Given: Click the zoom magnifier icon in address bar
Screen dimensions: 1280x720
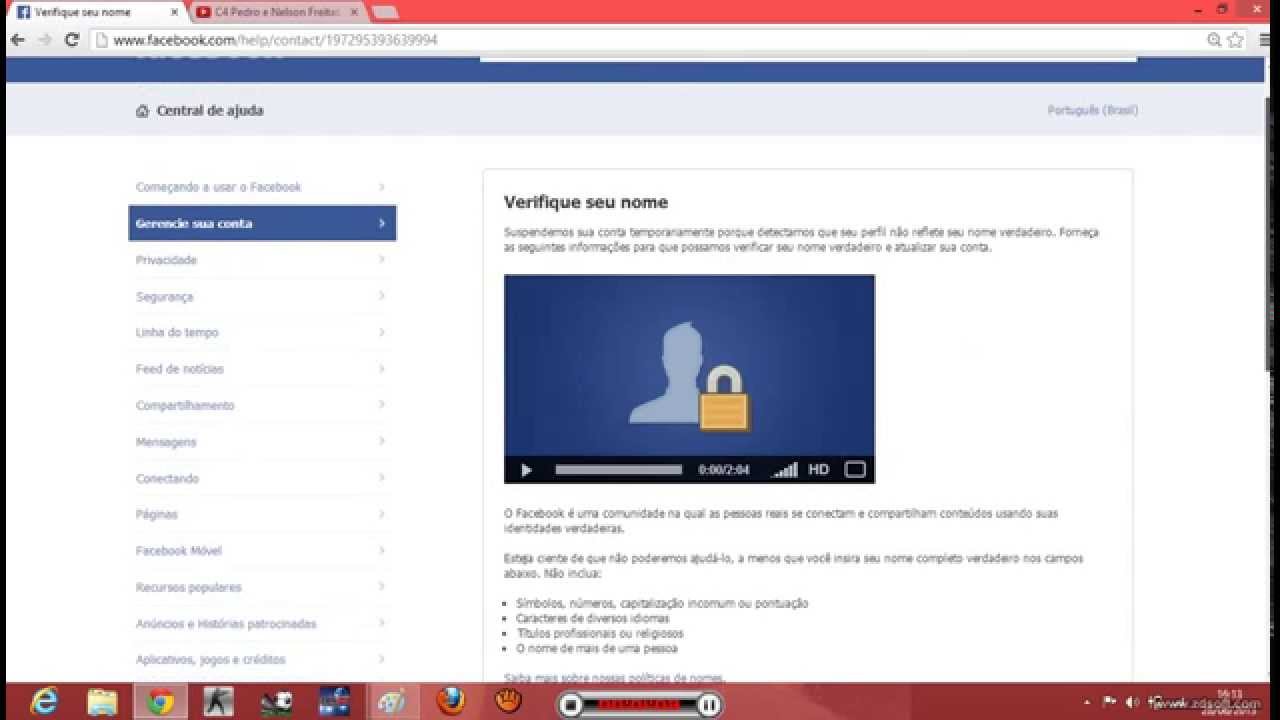Looking at the screenshot, I should pyautogui.click(x=1214, y=40).
